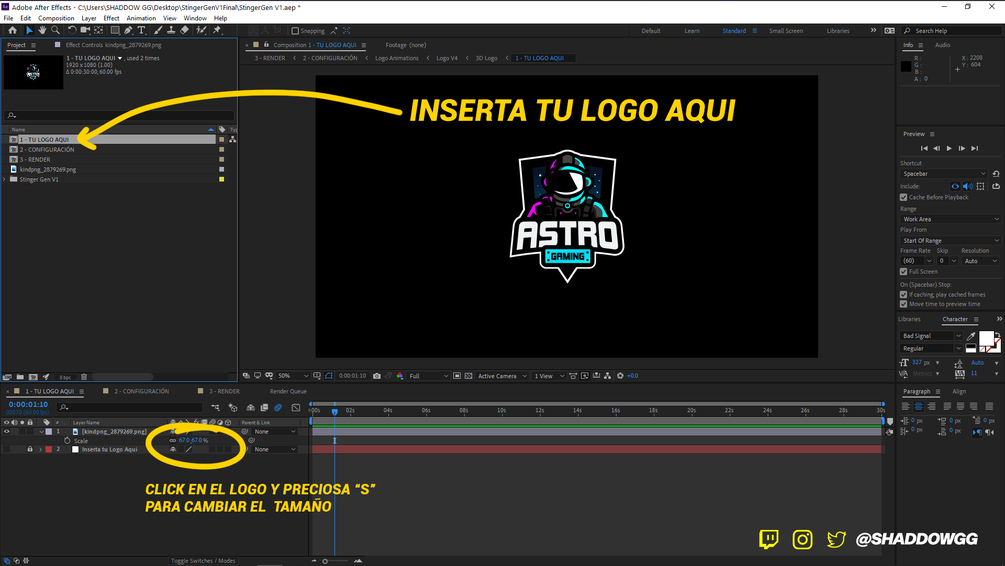Open the Bad Signal font dropdown
Screen dimensions: 1005x566
[x=931, y=336]
